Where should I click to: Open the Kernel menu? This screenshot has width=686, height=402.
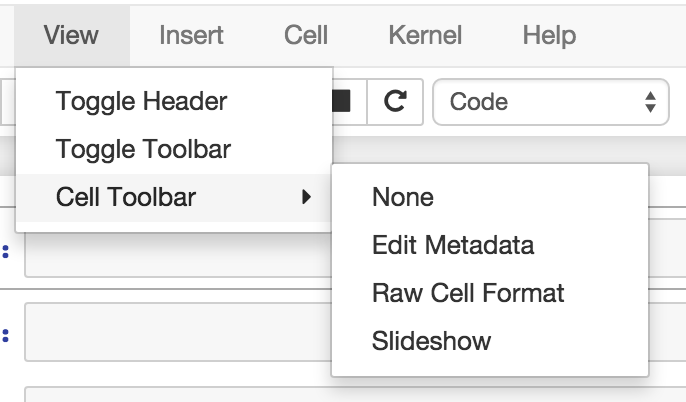click(x=424, y=36)
